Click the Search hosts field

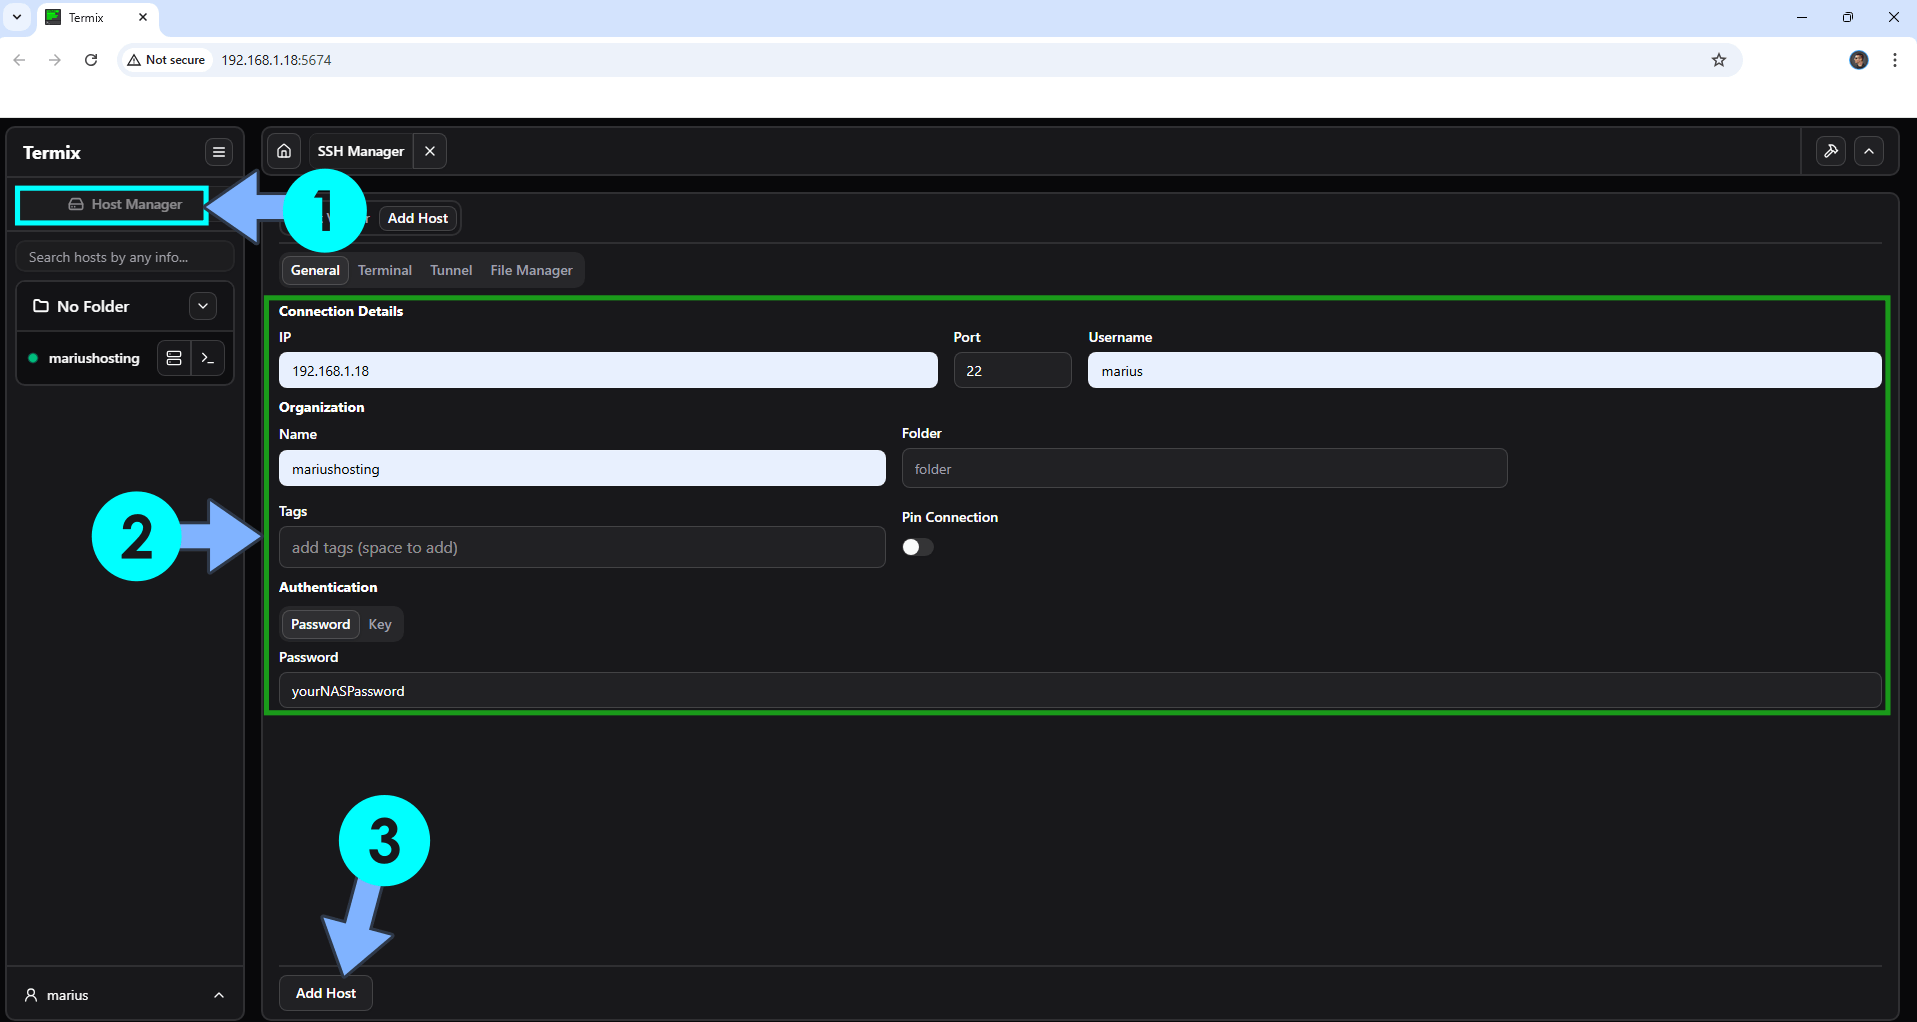point(125,257)
